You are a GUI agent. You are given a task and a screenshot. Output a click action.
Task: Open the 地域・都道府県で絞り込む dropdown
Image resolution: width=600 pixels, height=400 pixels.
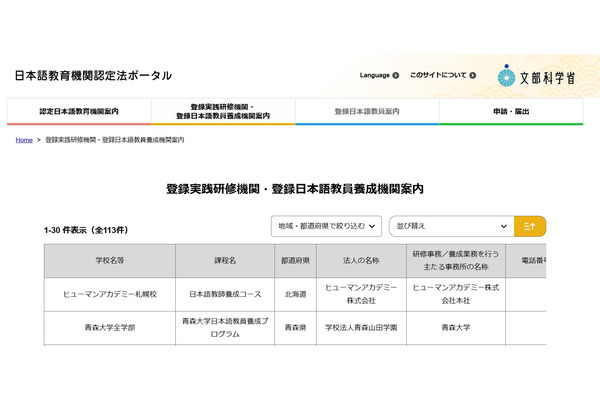326,226
